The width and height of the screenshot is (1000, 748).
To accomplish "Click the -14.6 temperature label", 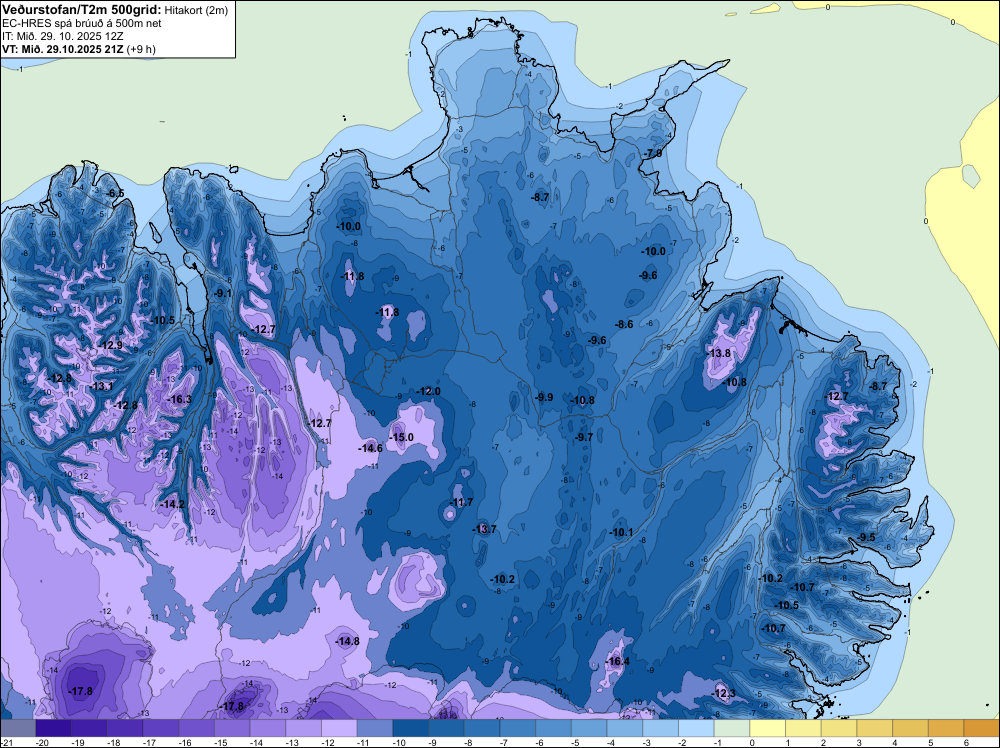I will 371,448.
